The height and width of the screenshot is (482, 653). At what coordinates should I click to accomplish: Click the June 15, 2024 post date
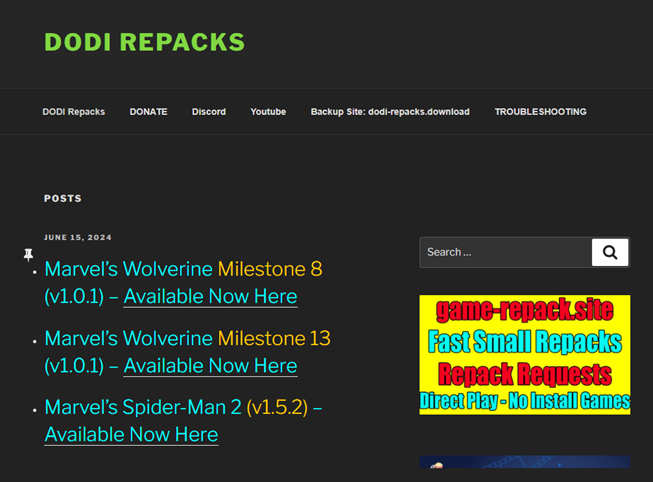pos(78,238)
